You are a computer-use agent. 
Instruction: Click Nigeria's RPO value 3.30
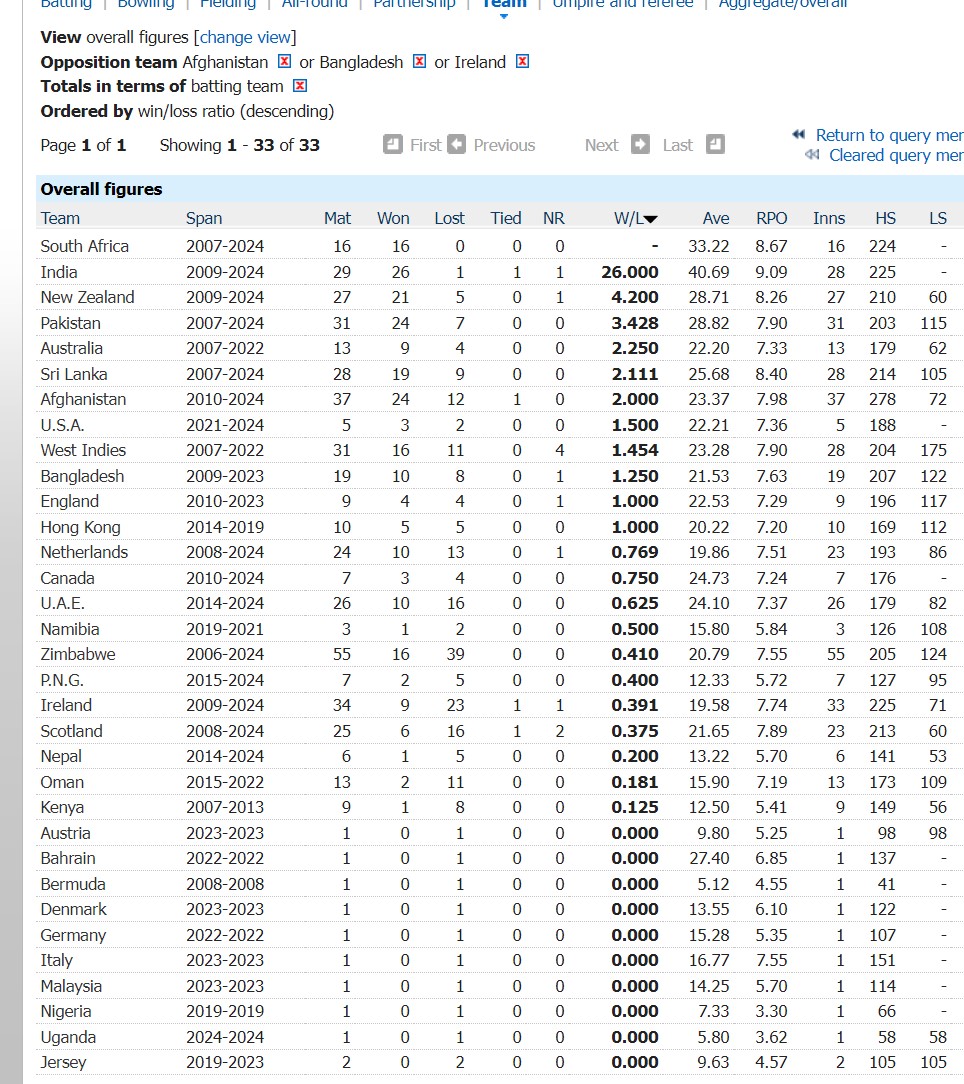tap(771, 1011)
